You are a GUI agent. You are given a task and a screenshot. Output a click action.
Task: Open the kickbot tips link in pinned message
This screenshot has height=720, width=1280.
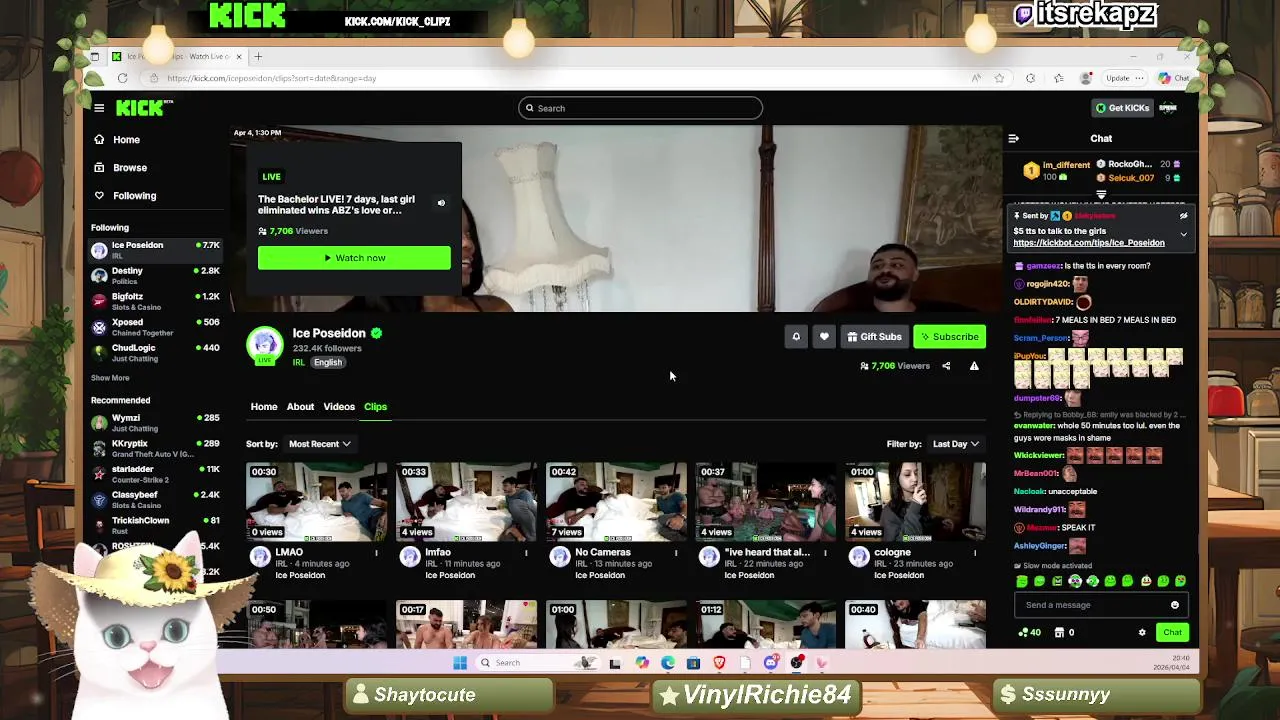coord(1089,243)
